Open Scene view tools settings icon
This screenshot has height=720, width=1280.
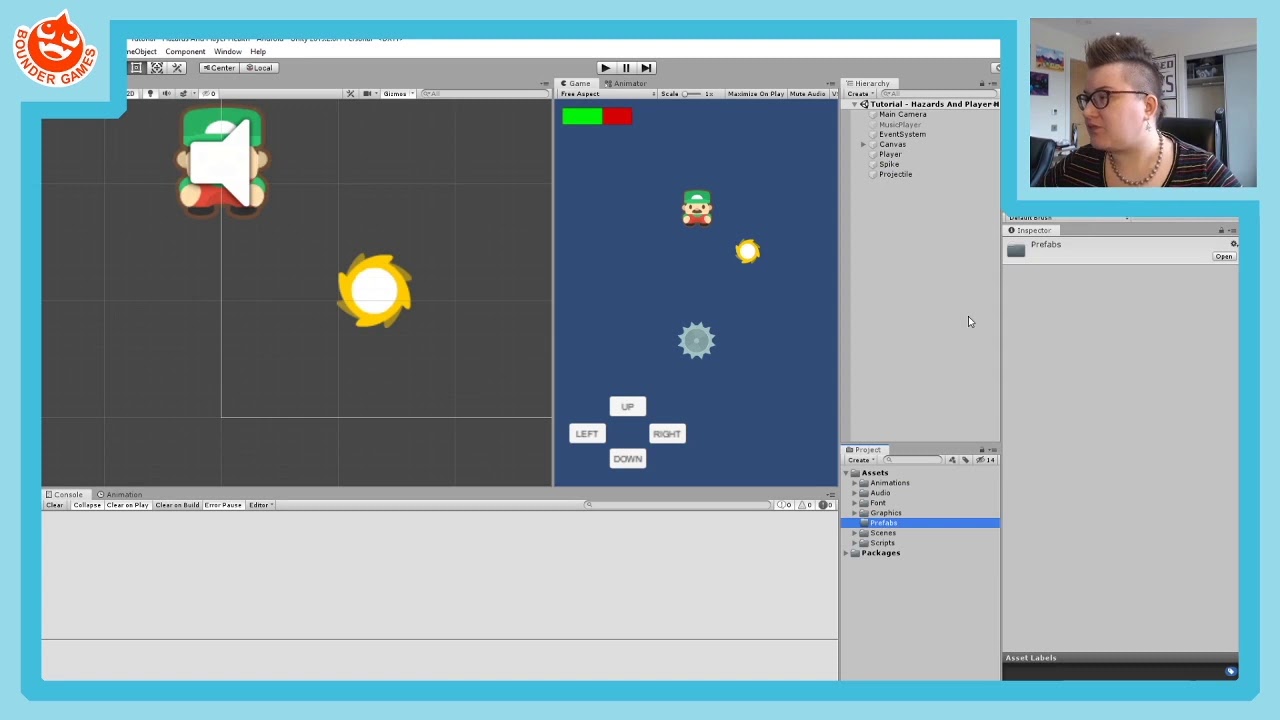[350, 94]
